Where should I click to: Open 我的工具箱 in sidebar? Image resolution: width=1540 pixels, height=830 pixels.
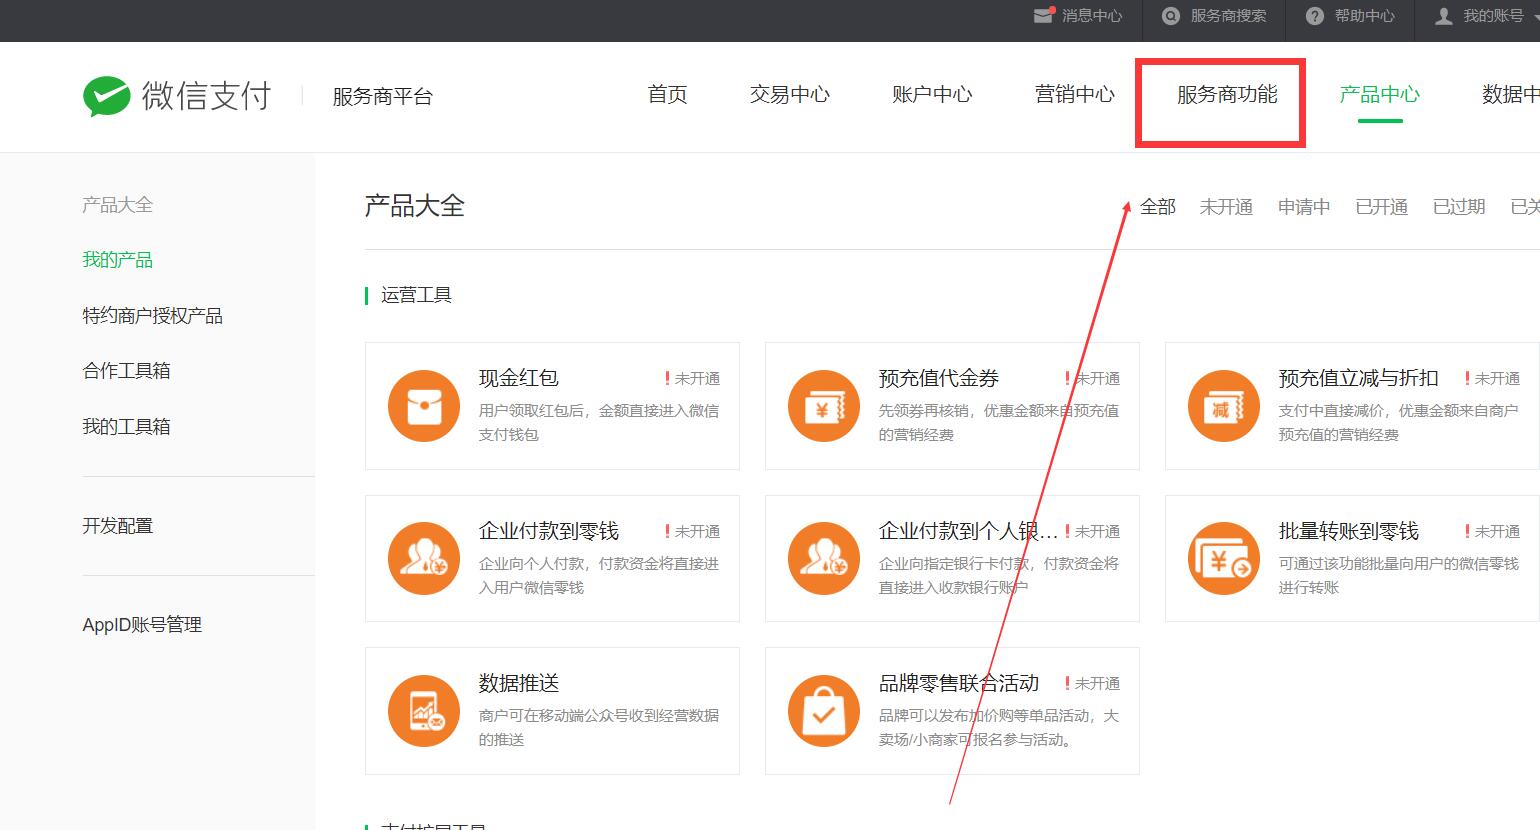click(126, 427)
